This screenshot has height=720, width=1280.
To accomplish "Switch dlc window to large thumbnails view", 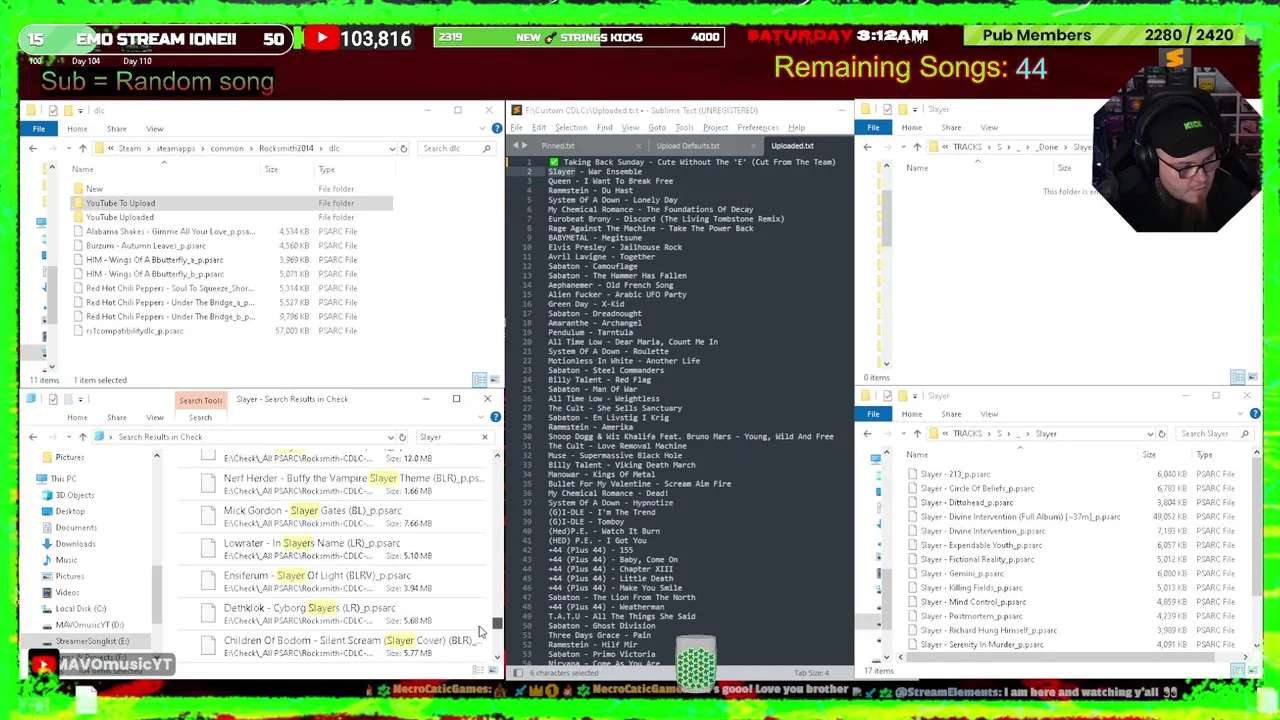I will coord(493,380).
